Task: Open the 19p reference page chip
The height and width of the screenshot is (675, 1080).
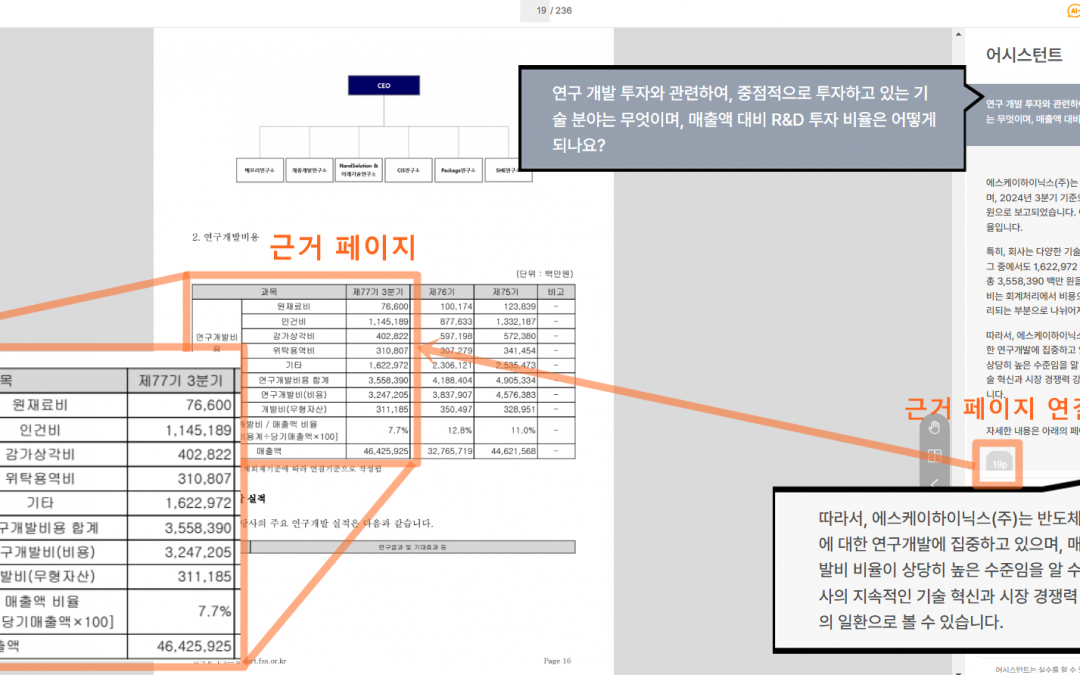Action: tap(999, 464)
